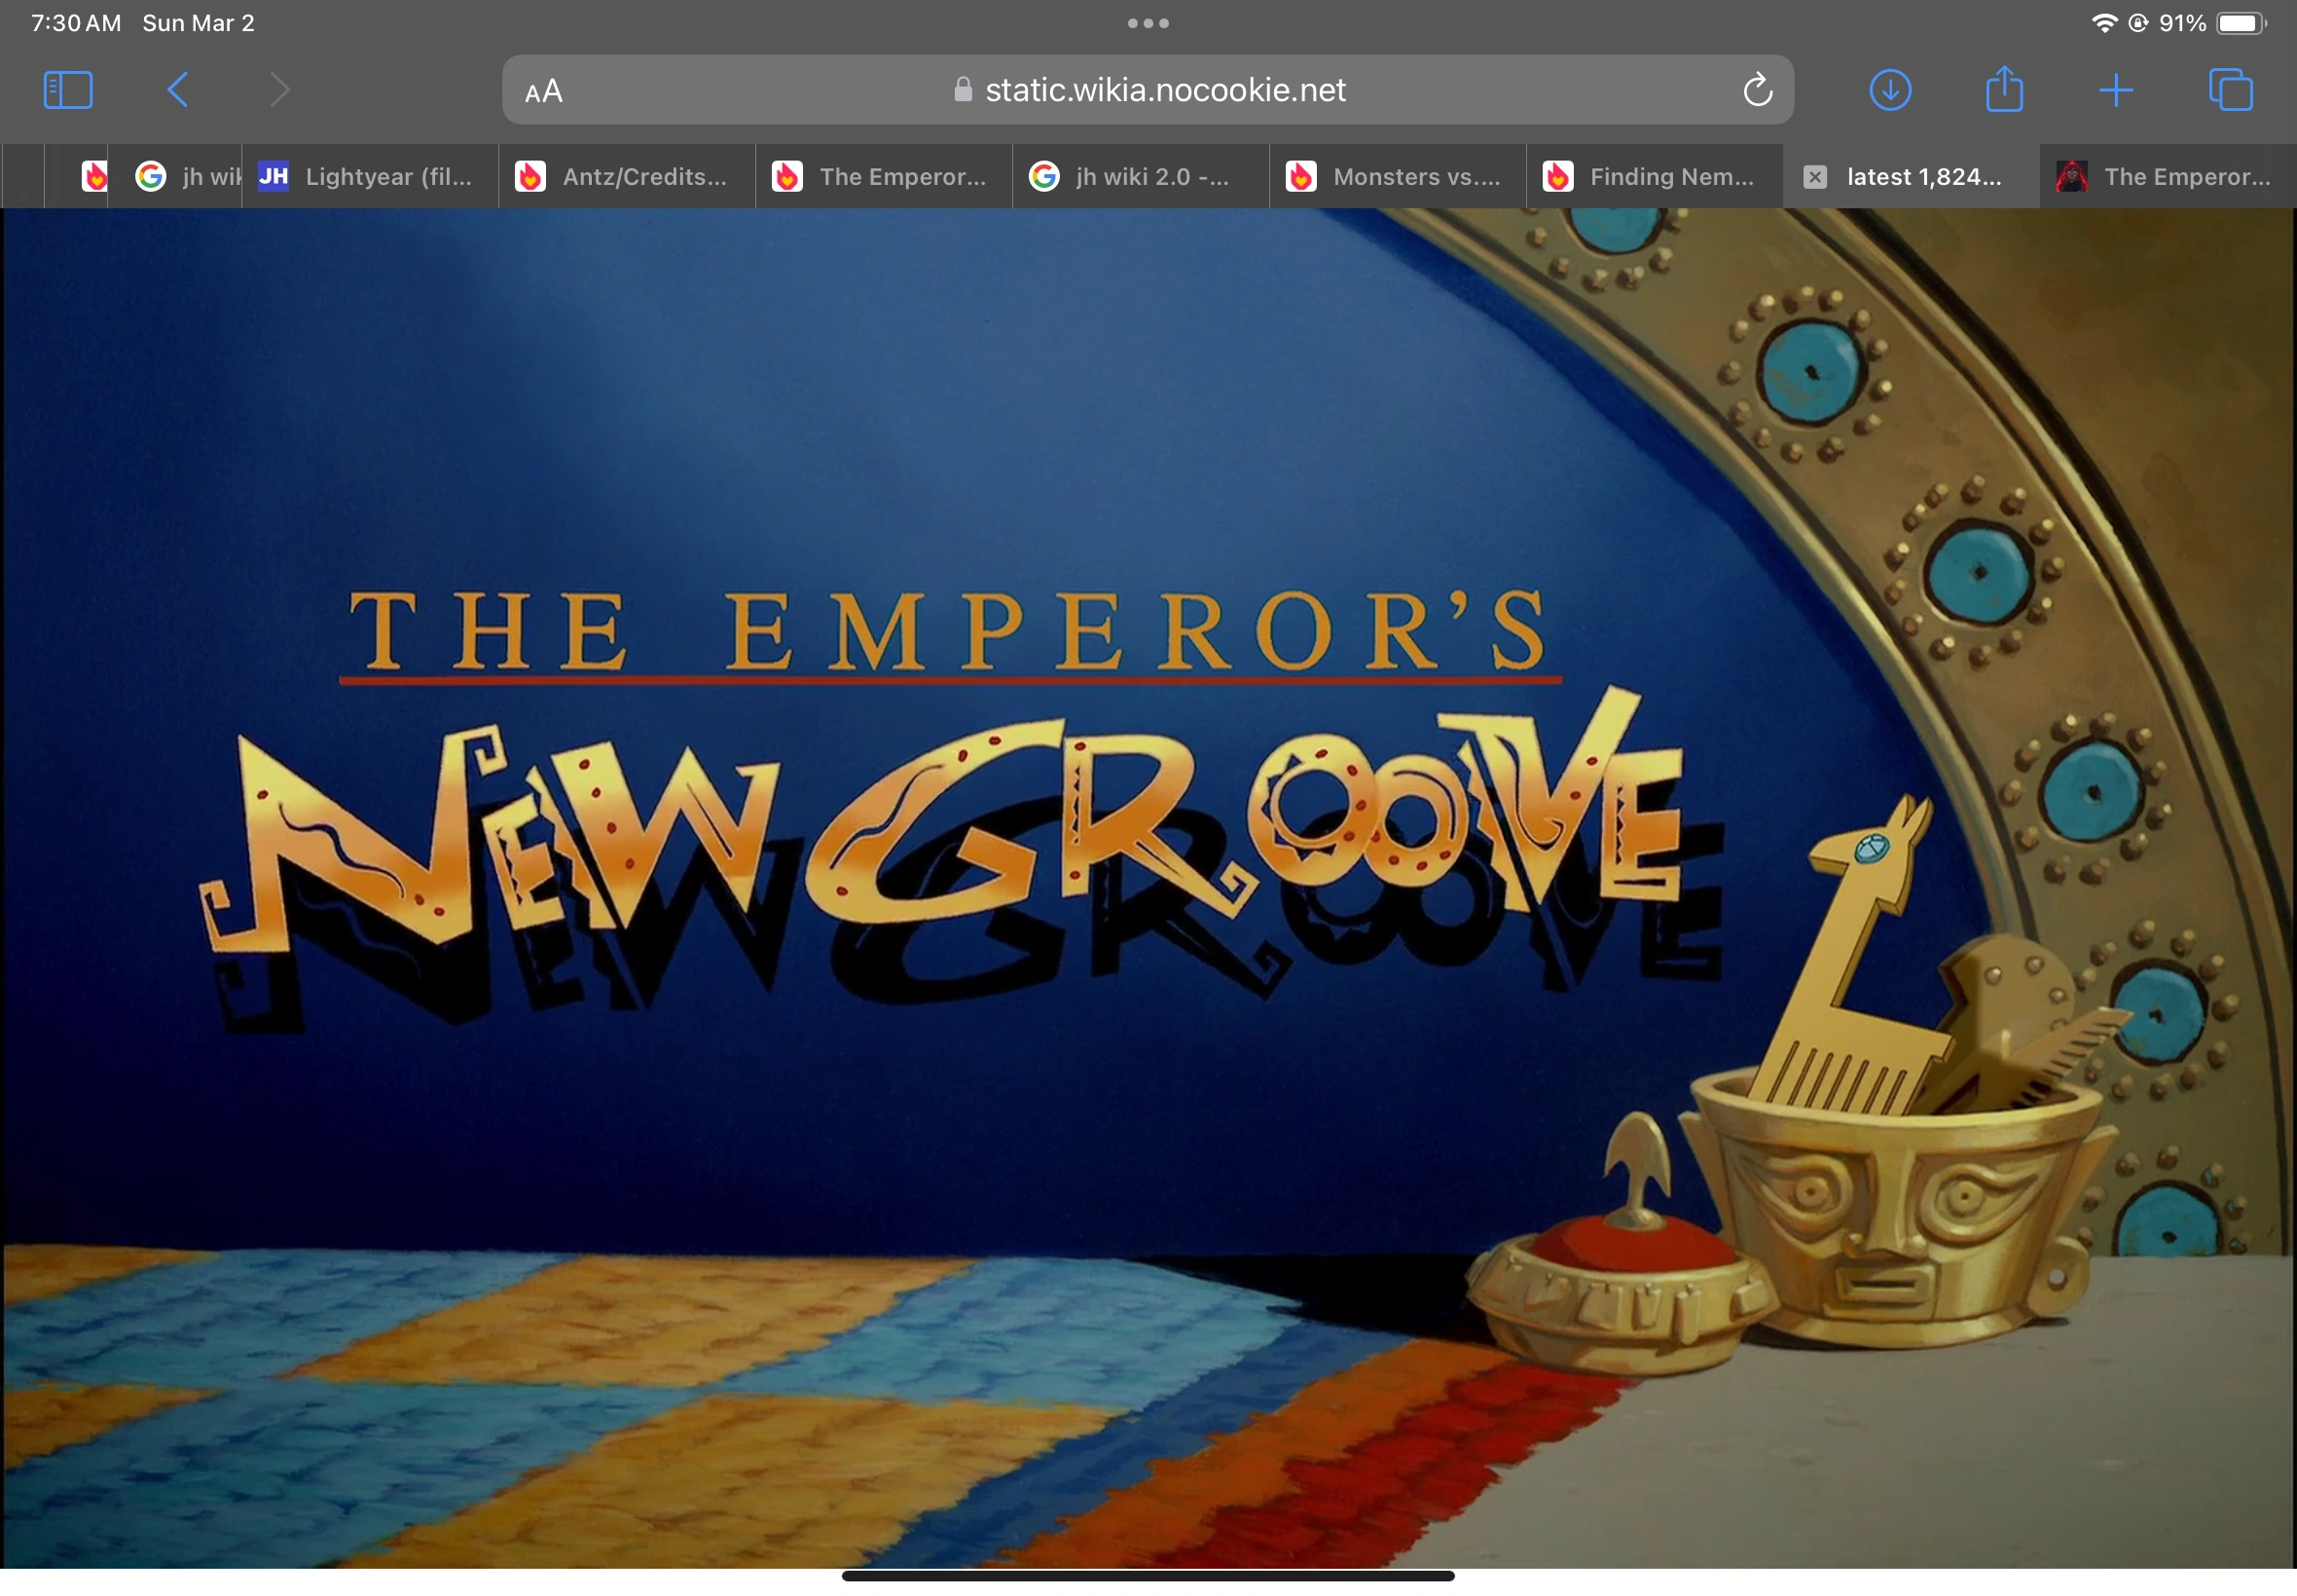Open the downloads list
The image size is (2297, 1596).
(x=1889, y=90)
